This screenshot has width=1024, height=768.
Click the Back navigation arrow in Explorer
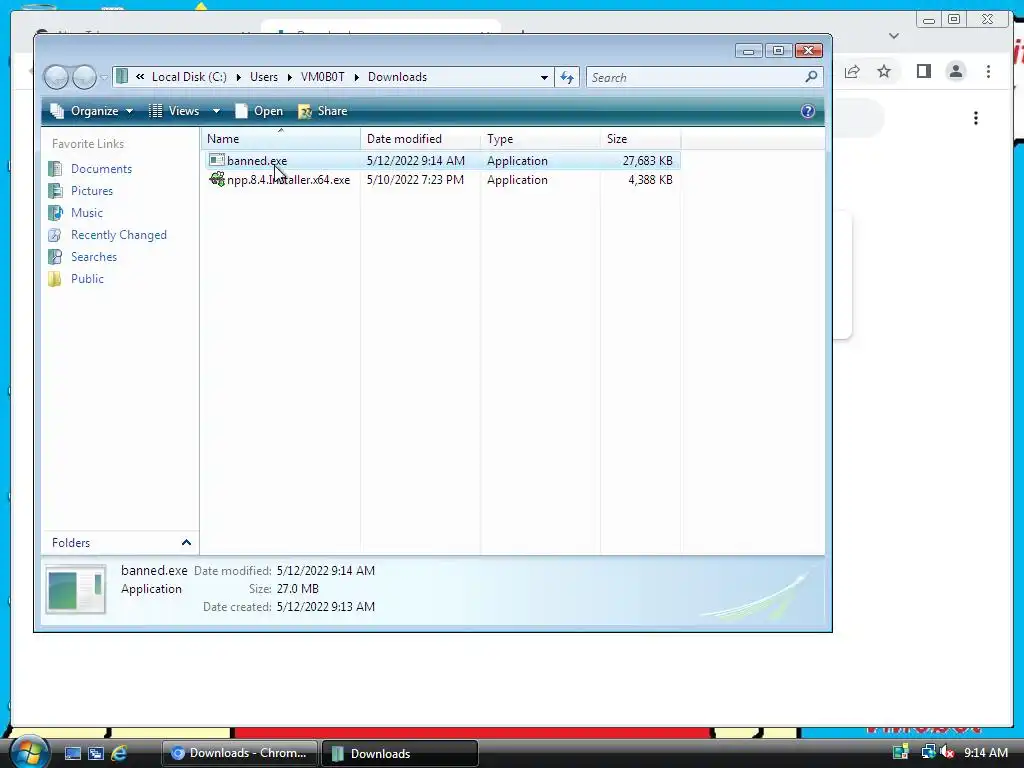56,77
